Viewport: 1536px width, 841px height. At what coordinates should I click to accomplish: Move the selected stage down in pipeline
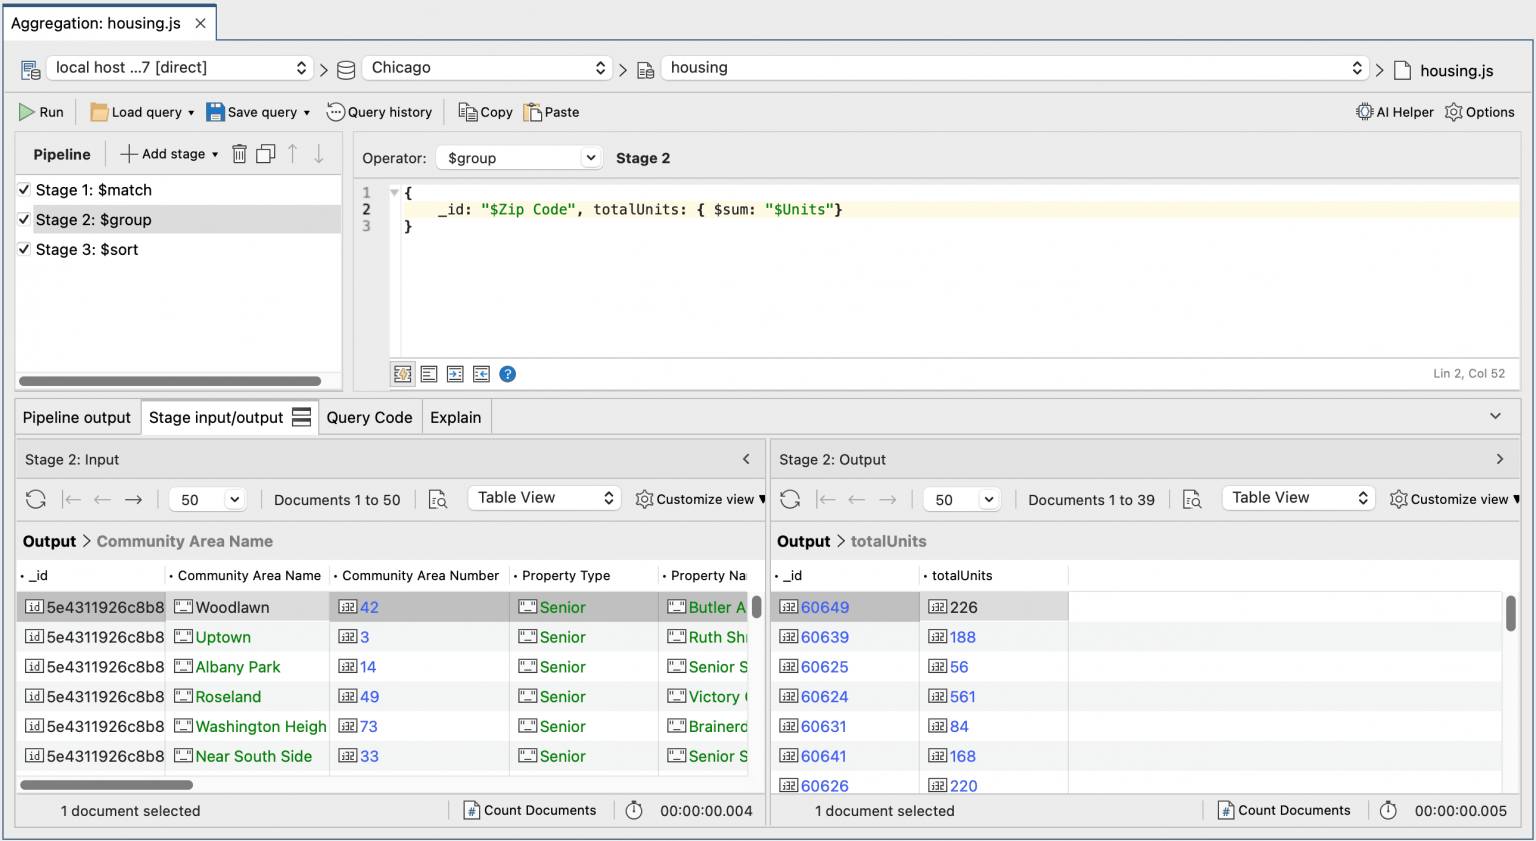[319, 153]
